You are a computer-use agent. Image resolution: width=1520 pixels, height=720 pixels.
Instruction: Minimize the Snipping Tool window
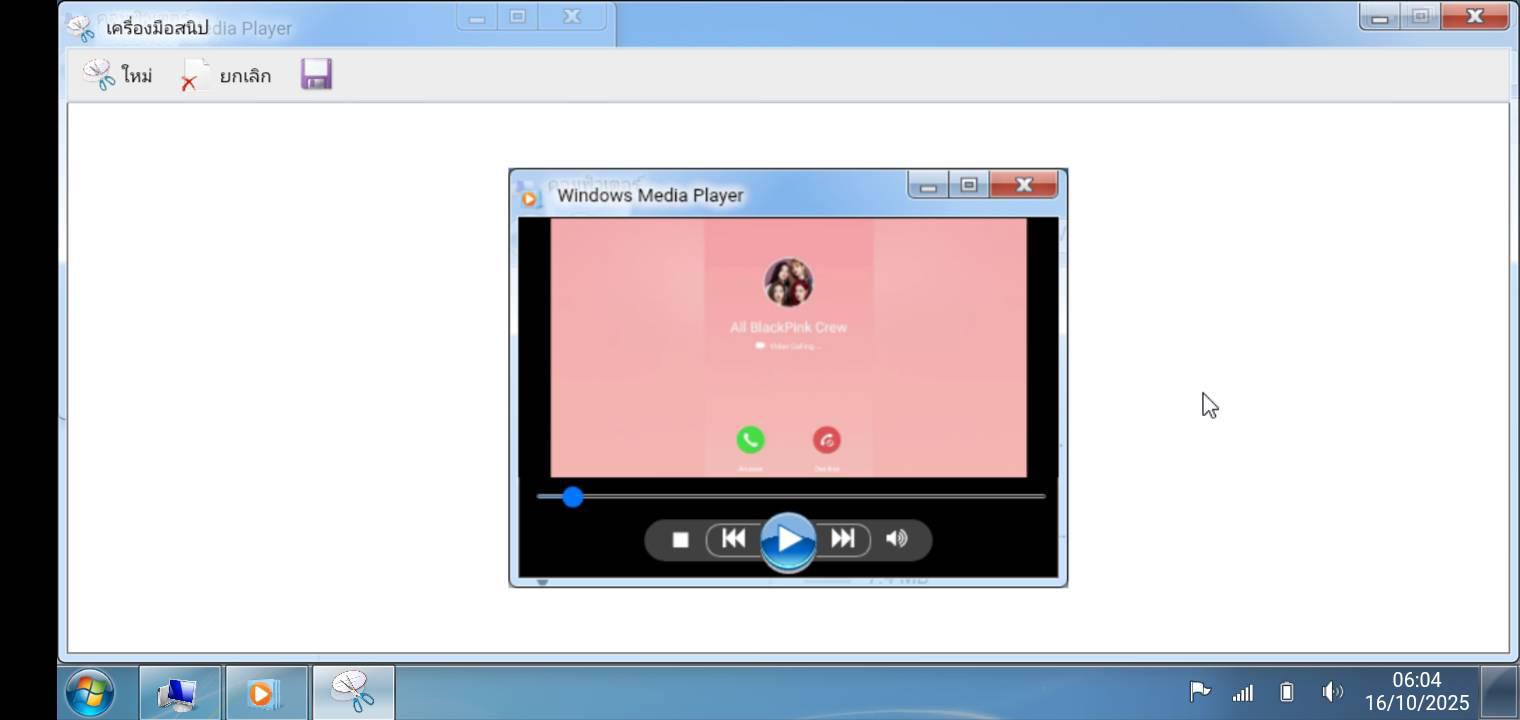click(x=1380, y=16)
